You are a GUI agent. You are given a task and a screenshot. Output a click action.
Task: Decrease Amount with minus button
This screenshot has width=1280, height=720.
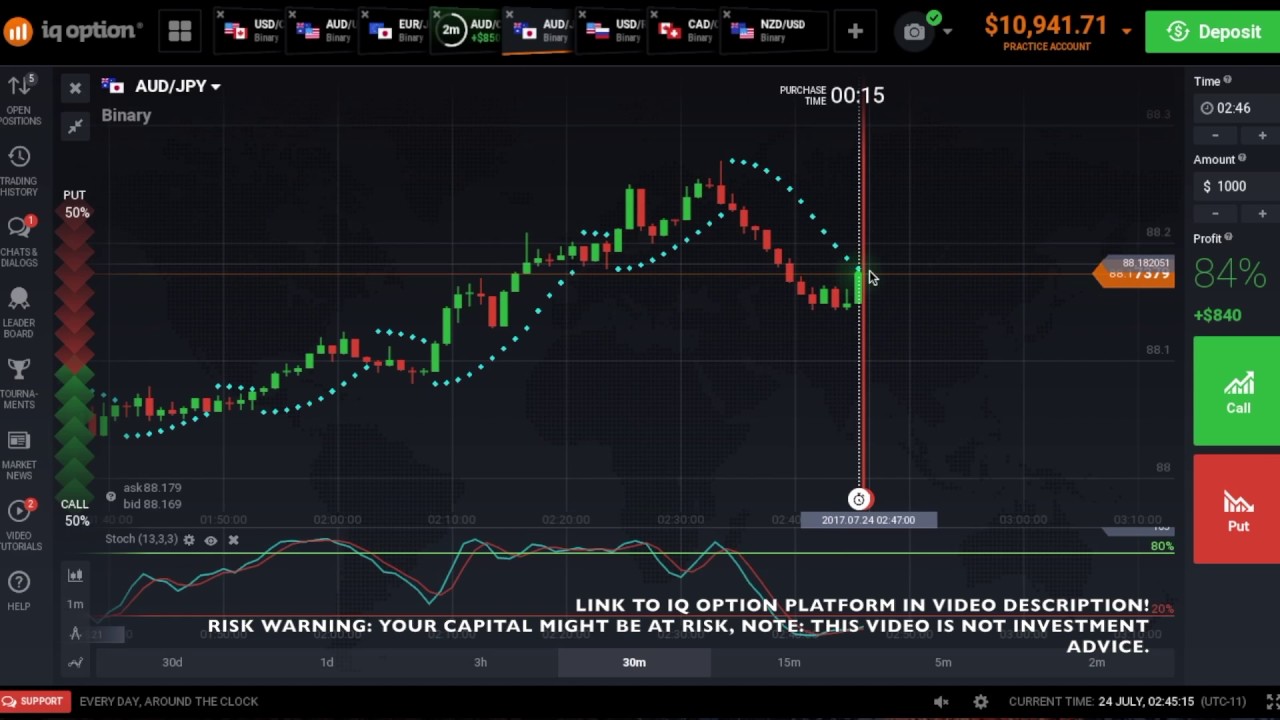click(1215, 213)
